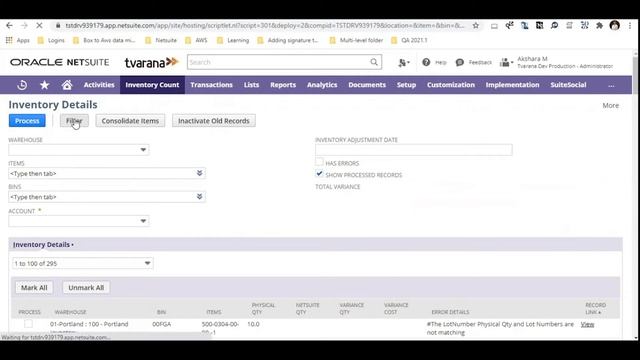Click the browser address bar URL
Image resolution: width=640 pixels, height=360 pixels.
(264, 25)
